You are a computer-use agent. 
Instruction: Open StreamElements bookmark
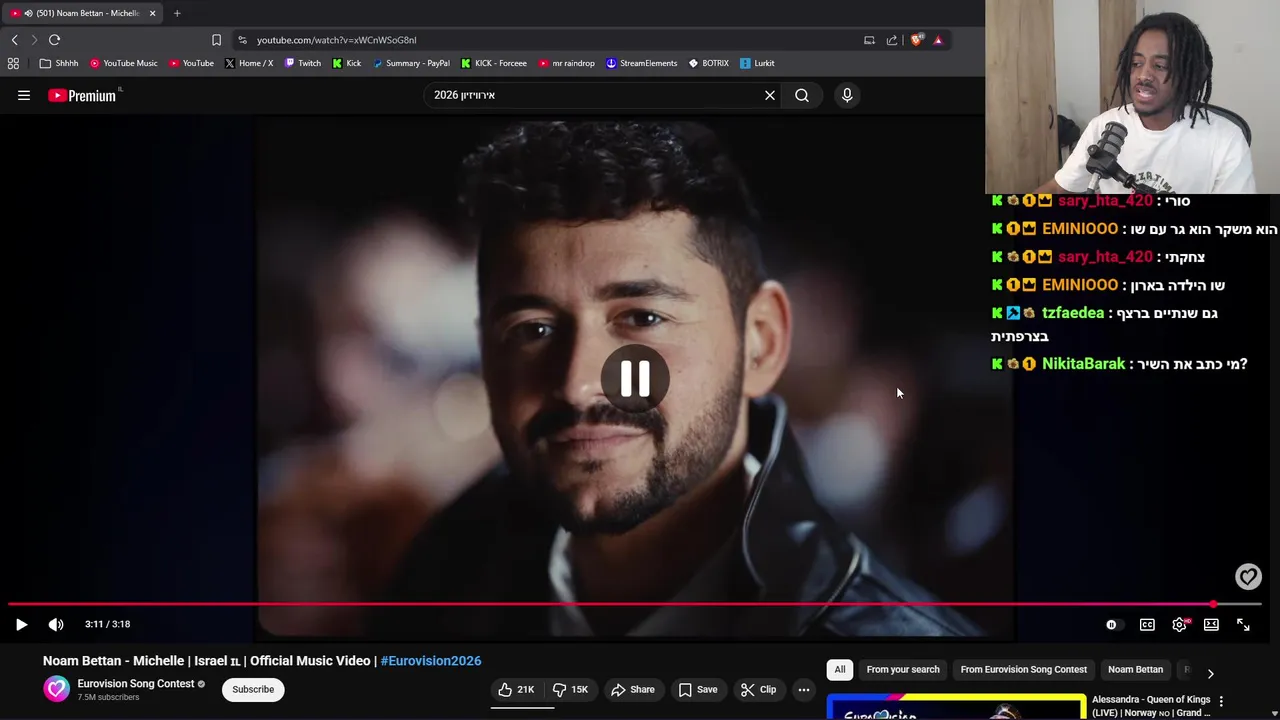pyautogui.click(x=641, y=63)
